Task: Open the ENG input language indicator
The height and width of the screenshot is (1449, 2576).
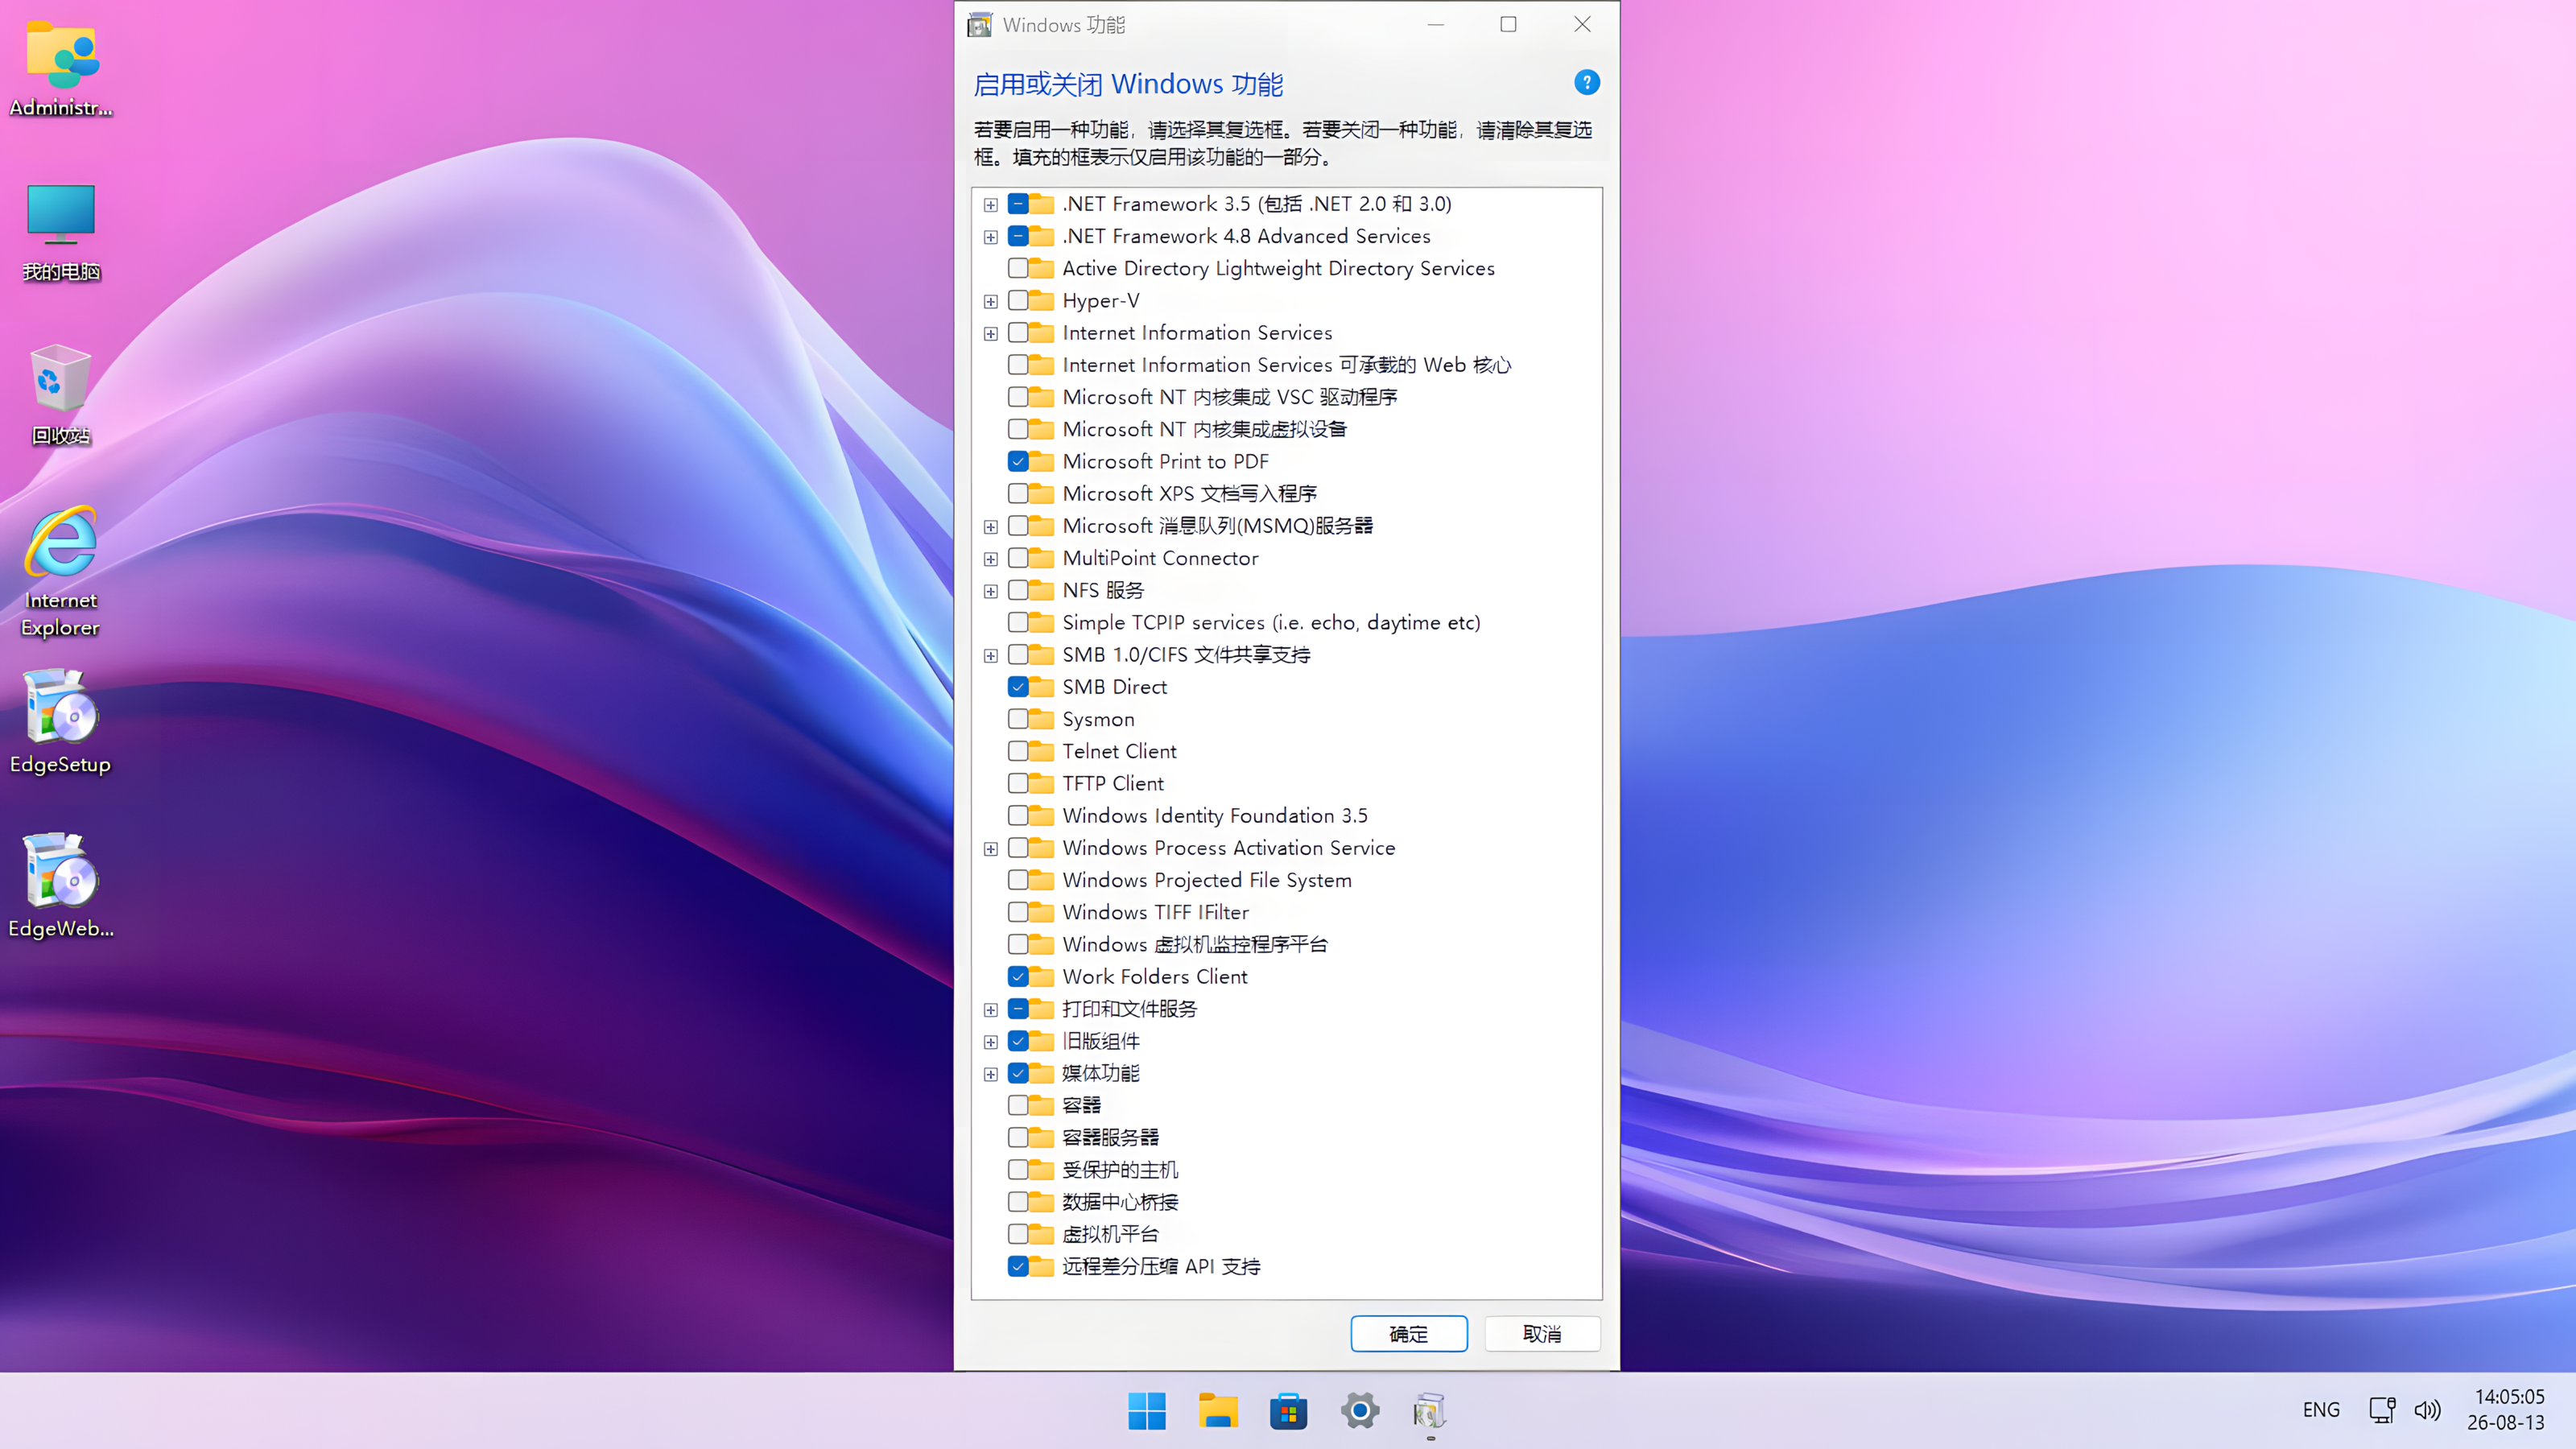Action: [2321, 1410]
